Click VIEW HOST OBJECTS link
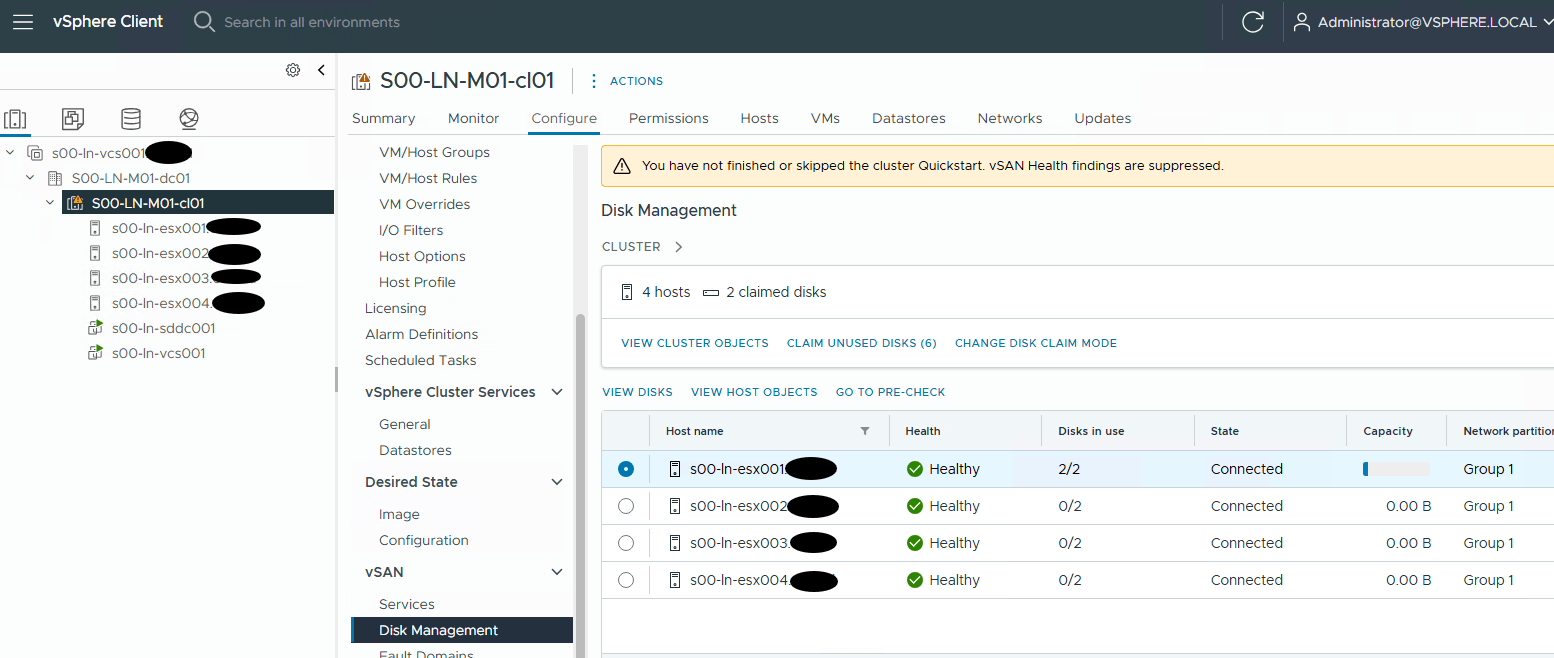This screenshot has width=1554, height=658. coord(754,392)
